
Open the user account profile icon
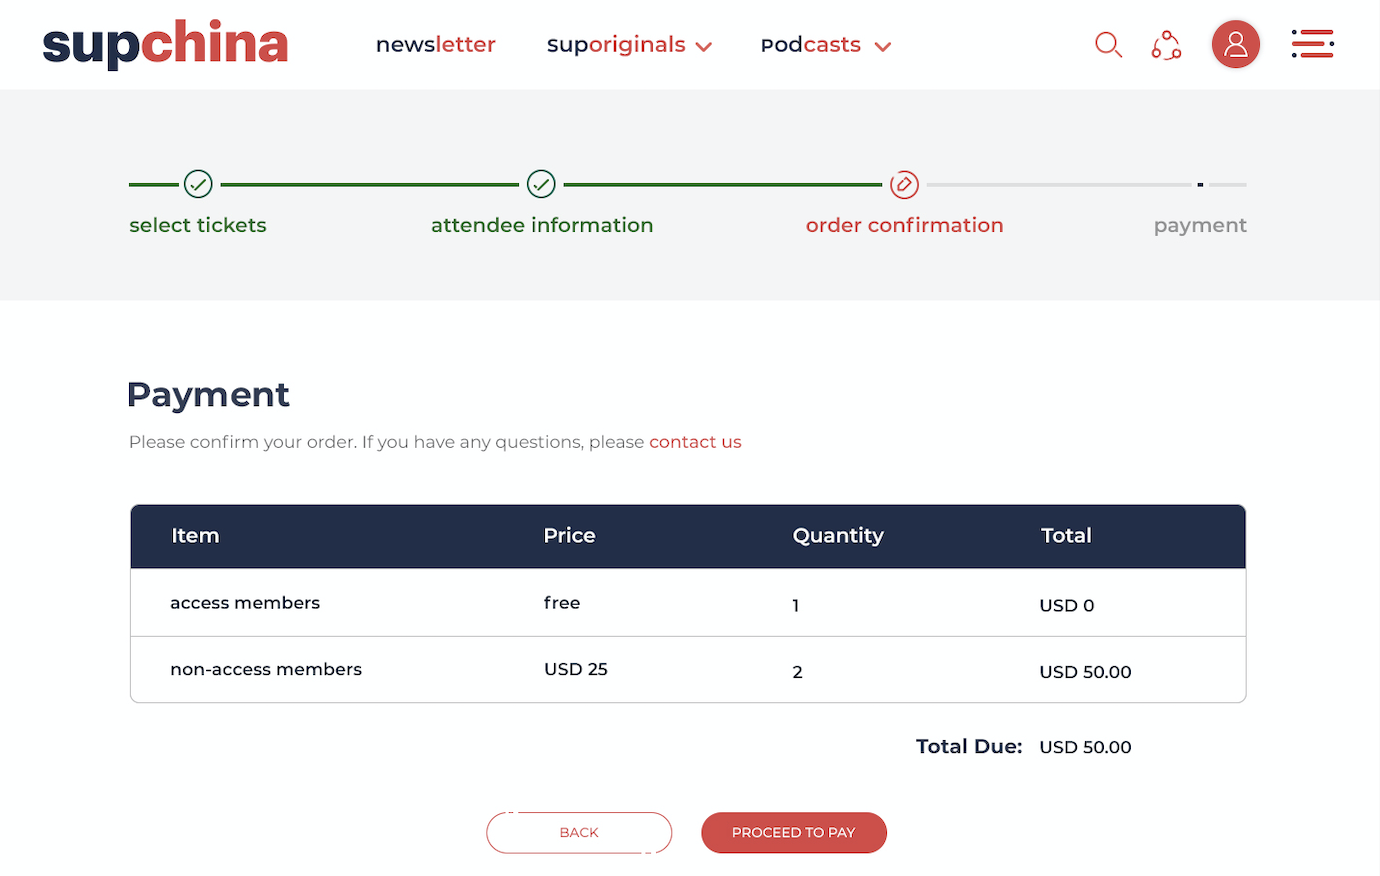[1236, 44]
